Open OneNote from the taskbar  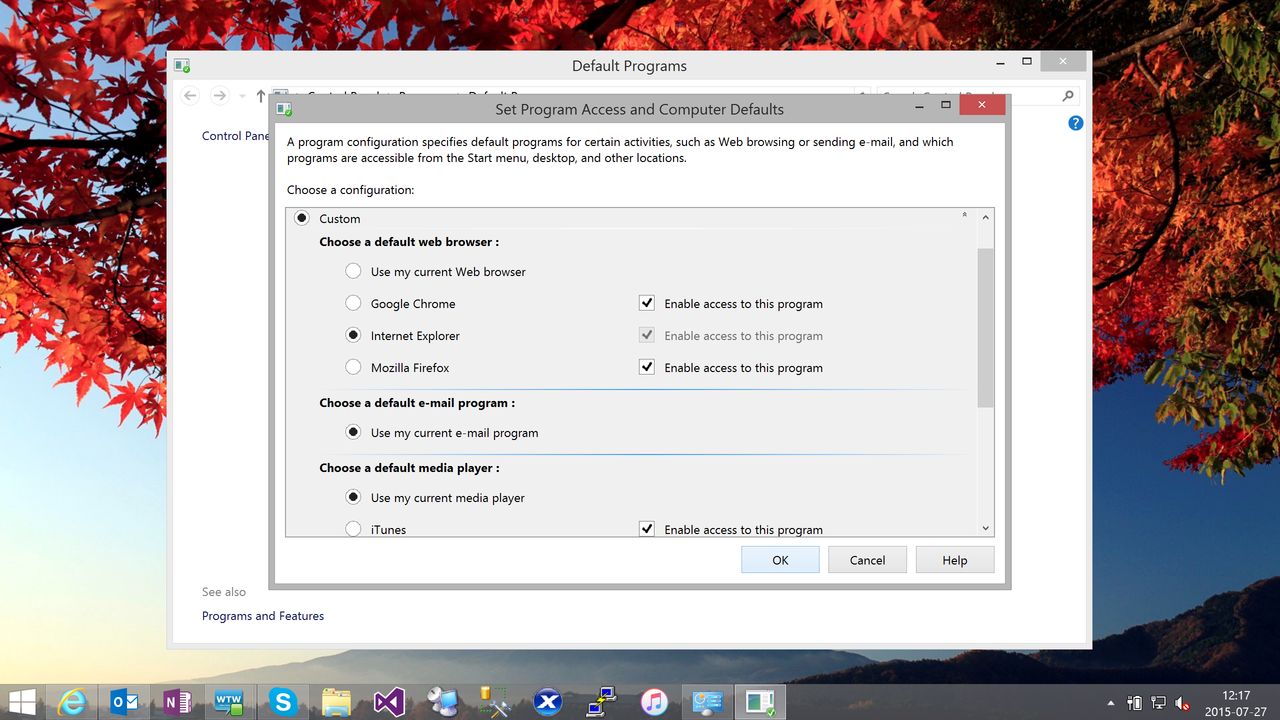point(177,702)
